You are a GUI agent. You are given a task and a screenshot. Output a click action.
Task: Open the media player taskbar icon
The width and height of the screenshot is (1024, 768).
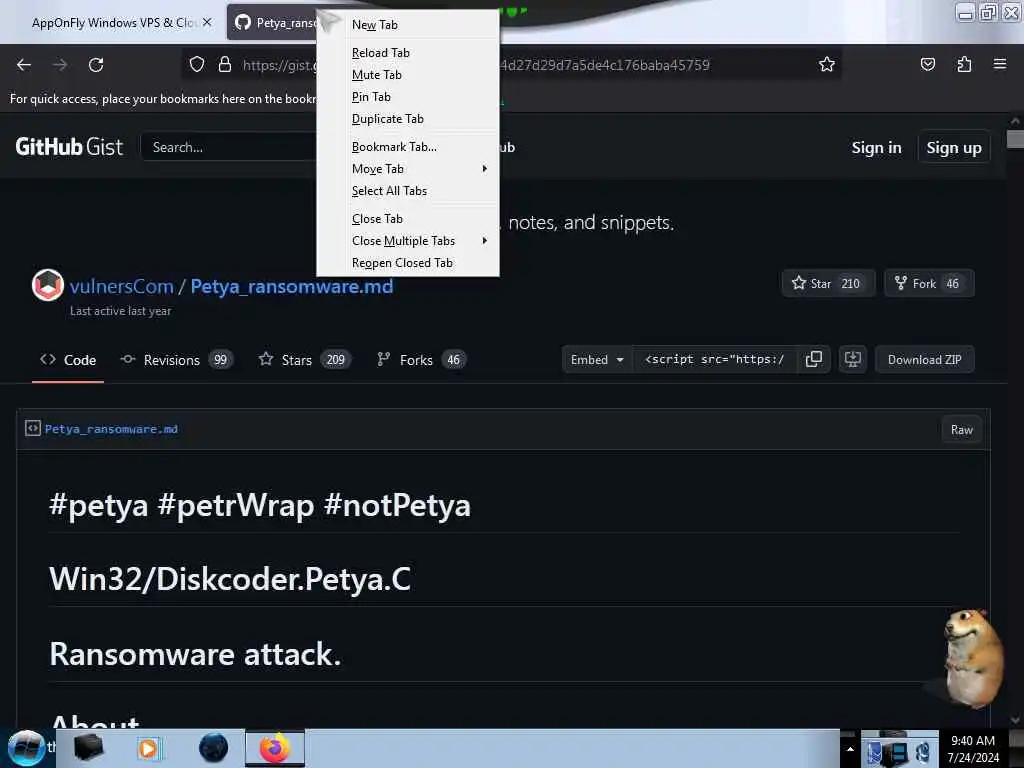pos(149,748)
